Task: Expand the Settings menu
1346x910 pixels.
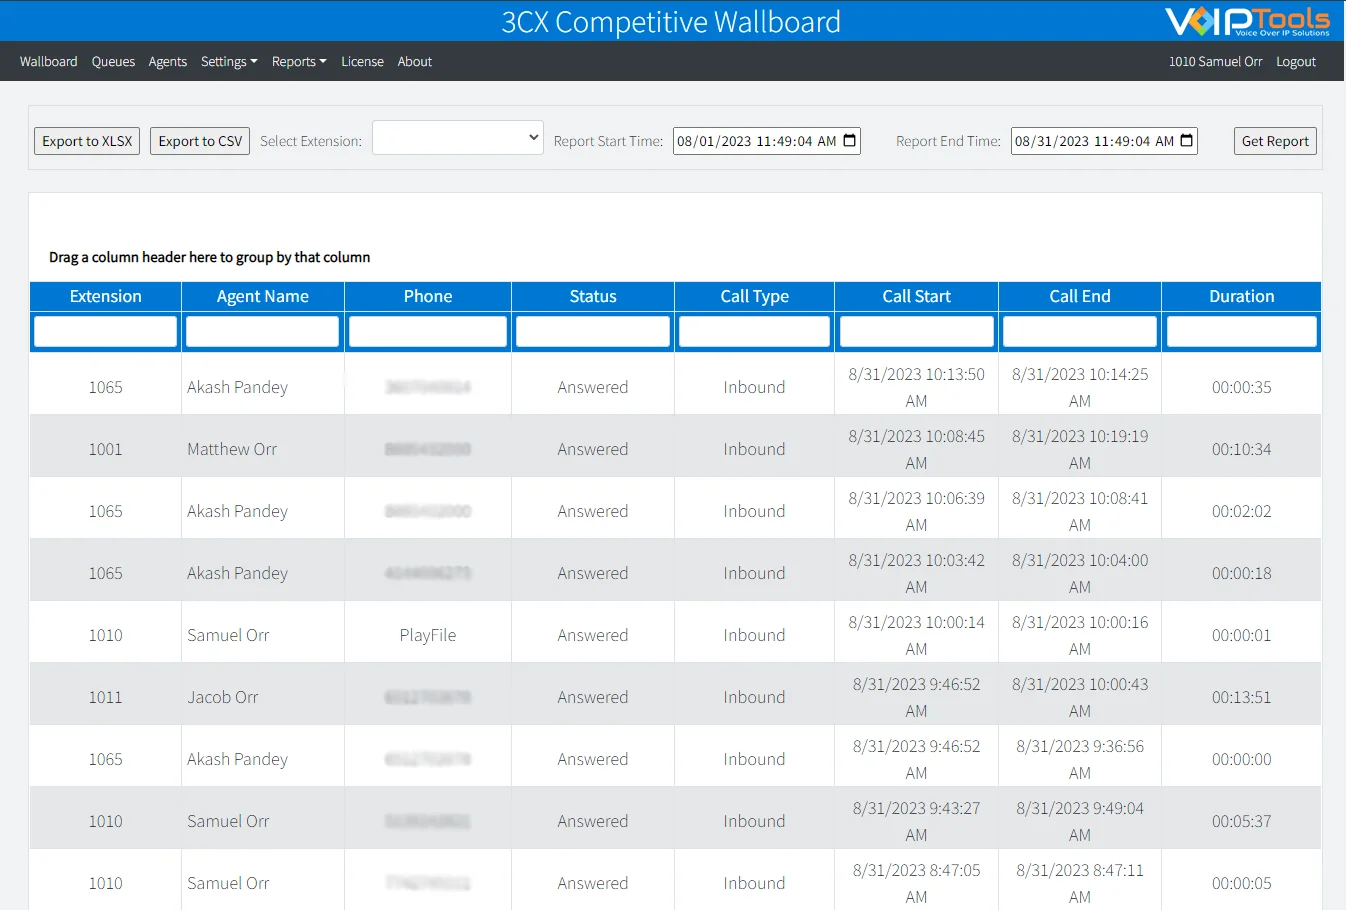Action: [x=229, y=62]
